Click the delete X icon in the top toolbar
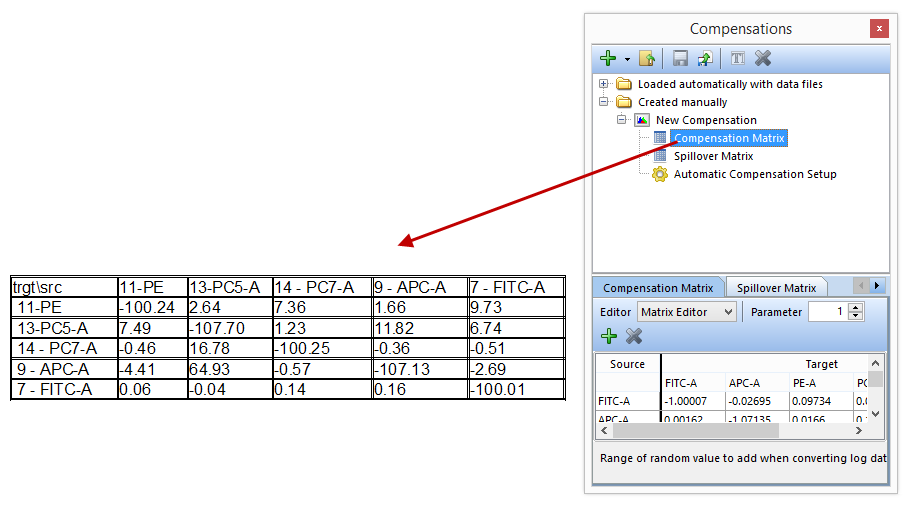908x505 pixels. click(x=763, y=59)
